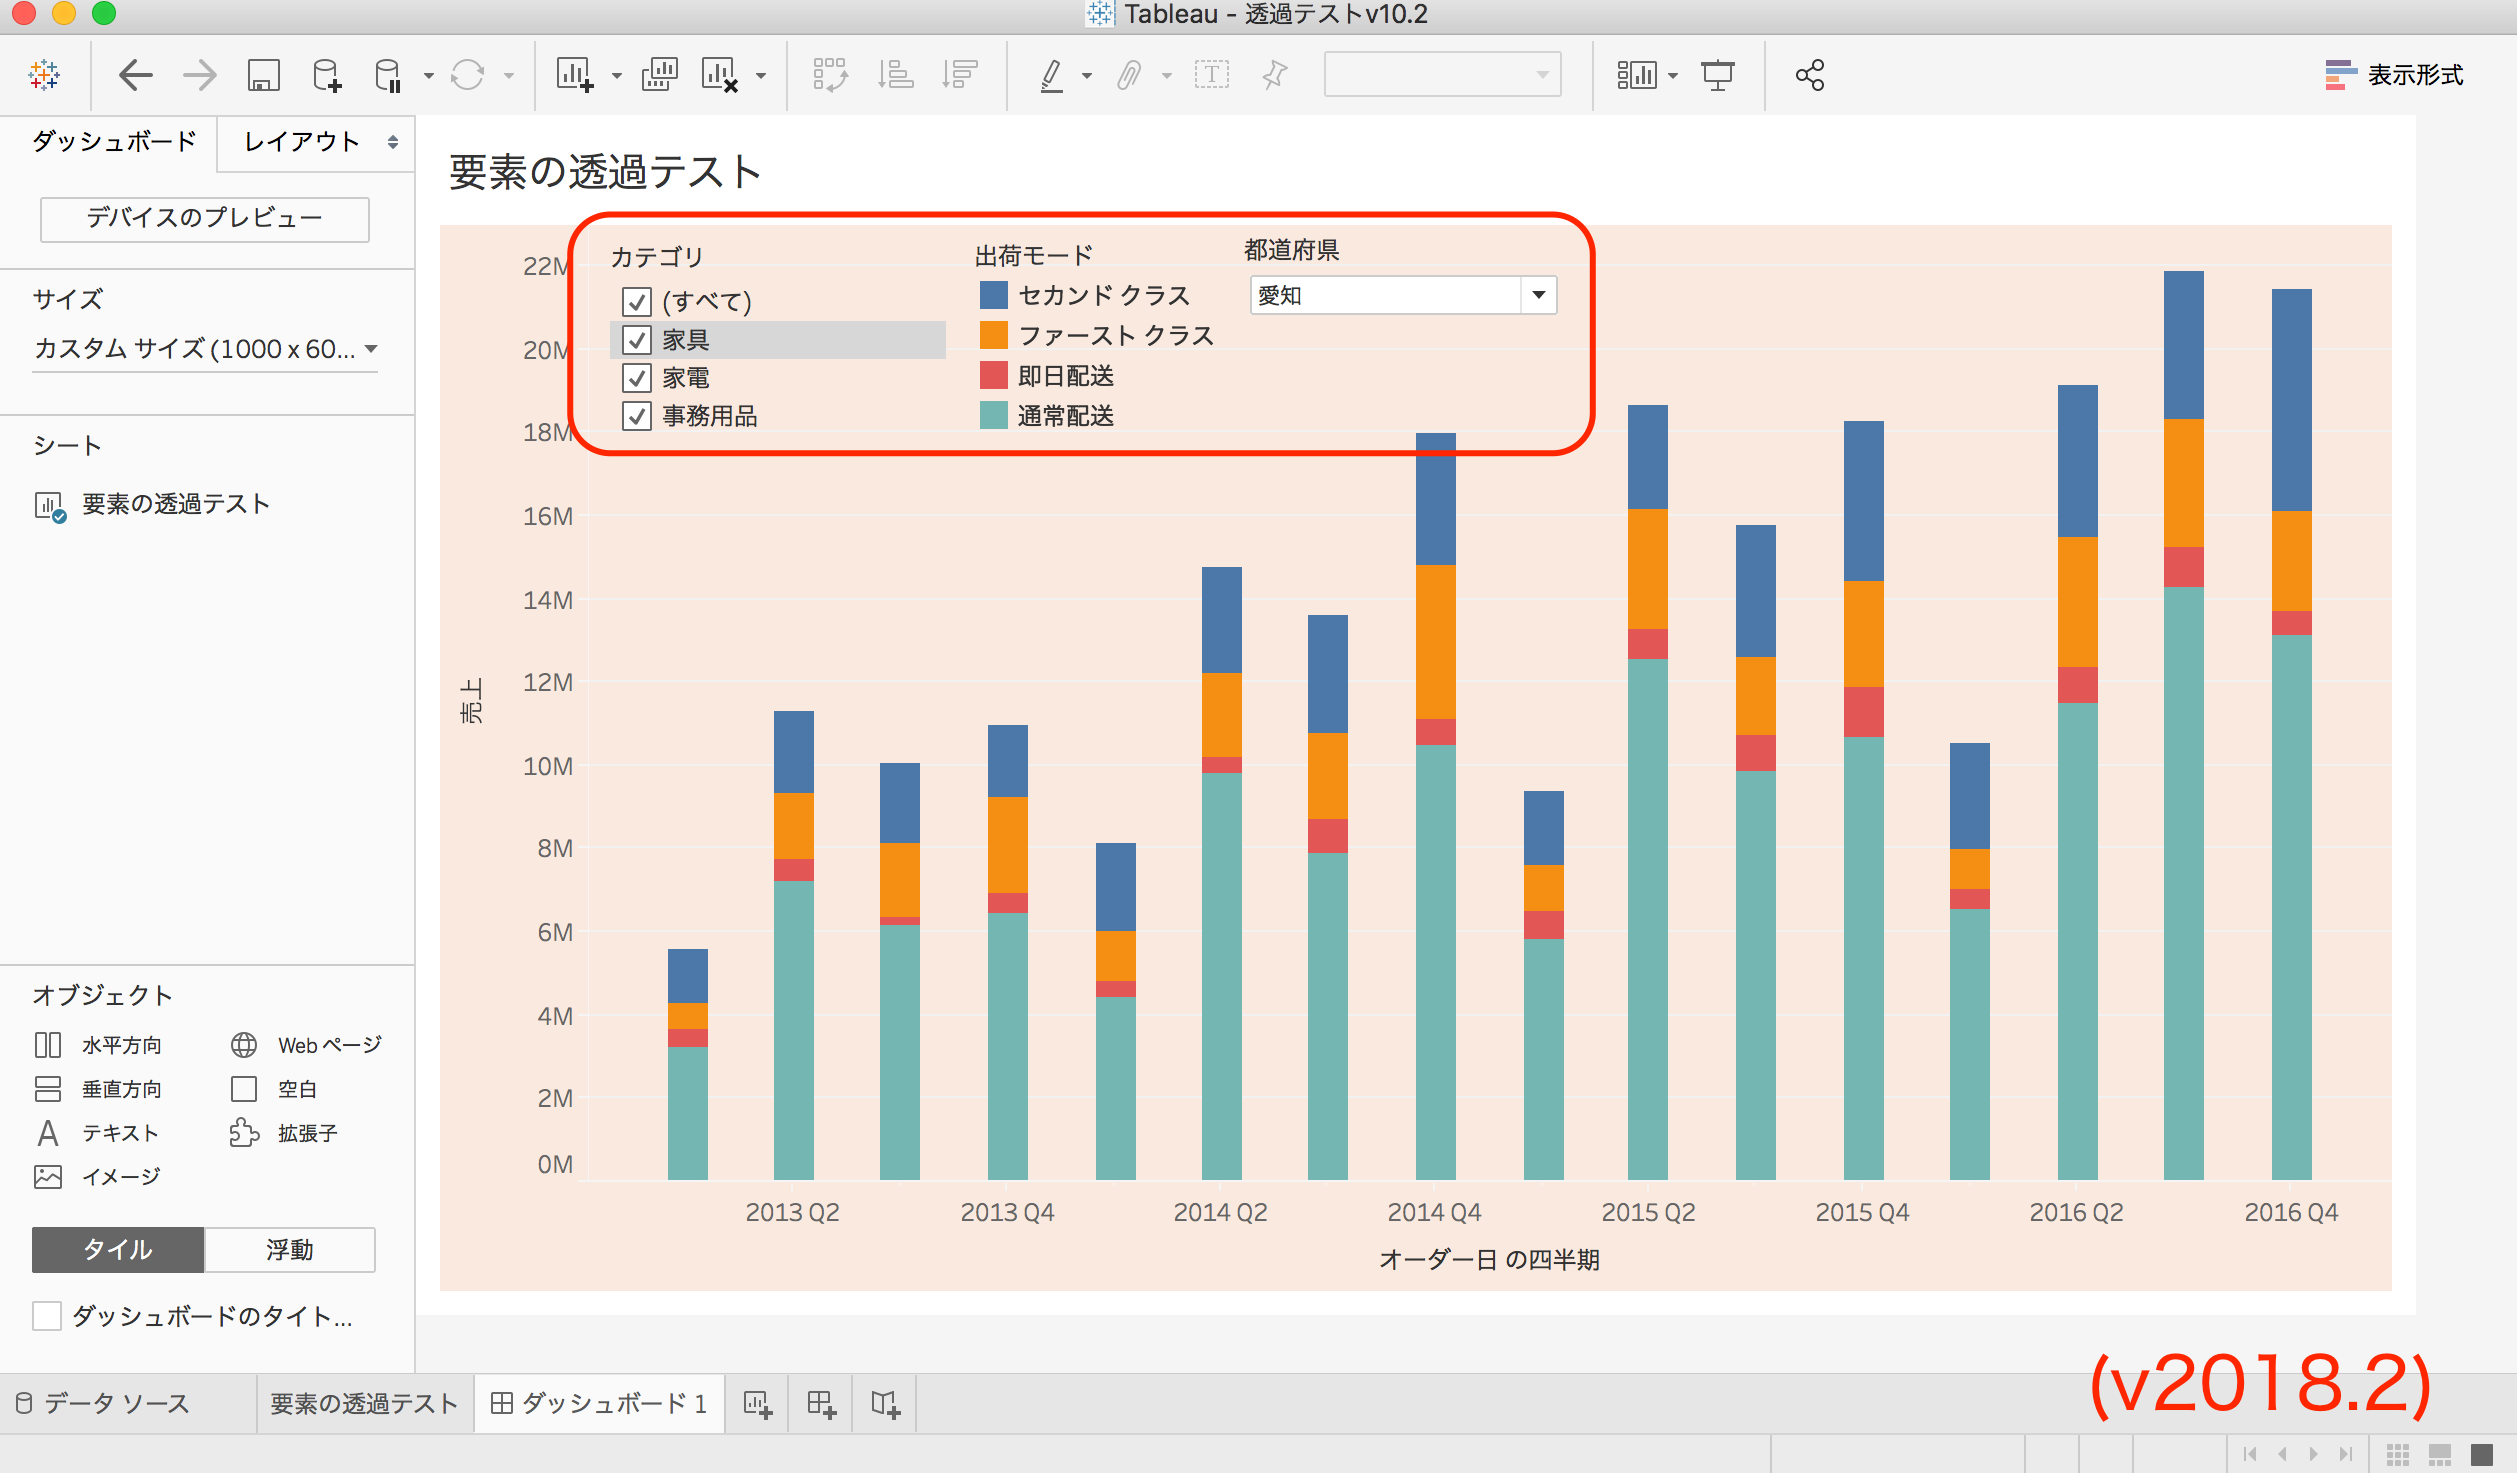2517x1473 pixels.
Task: Select the 拡張子 object icon
Action: 244,1133
